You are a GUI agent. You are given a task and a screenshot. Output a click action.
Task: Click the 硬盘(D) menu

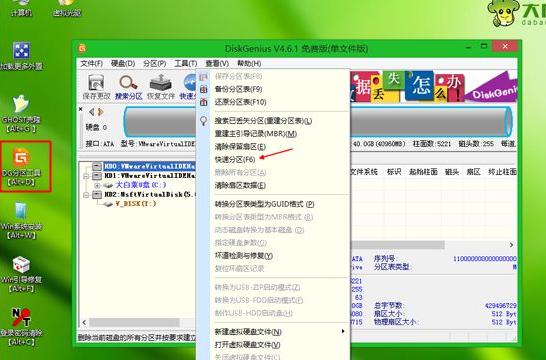123,63
